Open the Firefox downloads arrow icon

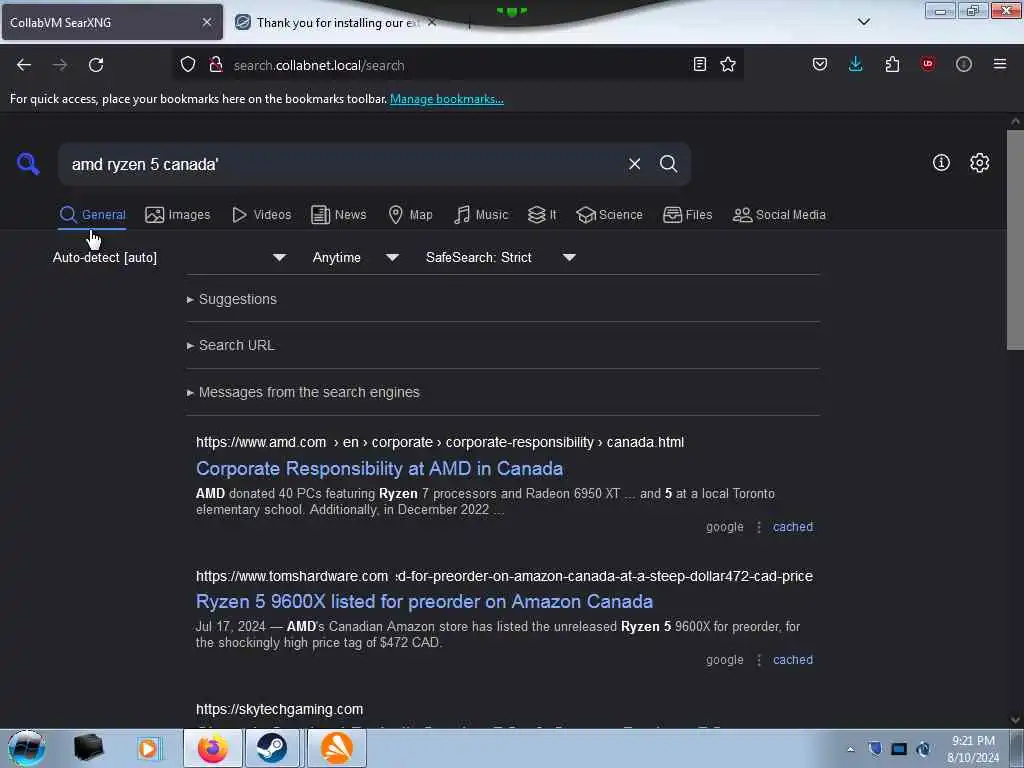click(856, 64)
